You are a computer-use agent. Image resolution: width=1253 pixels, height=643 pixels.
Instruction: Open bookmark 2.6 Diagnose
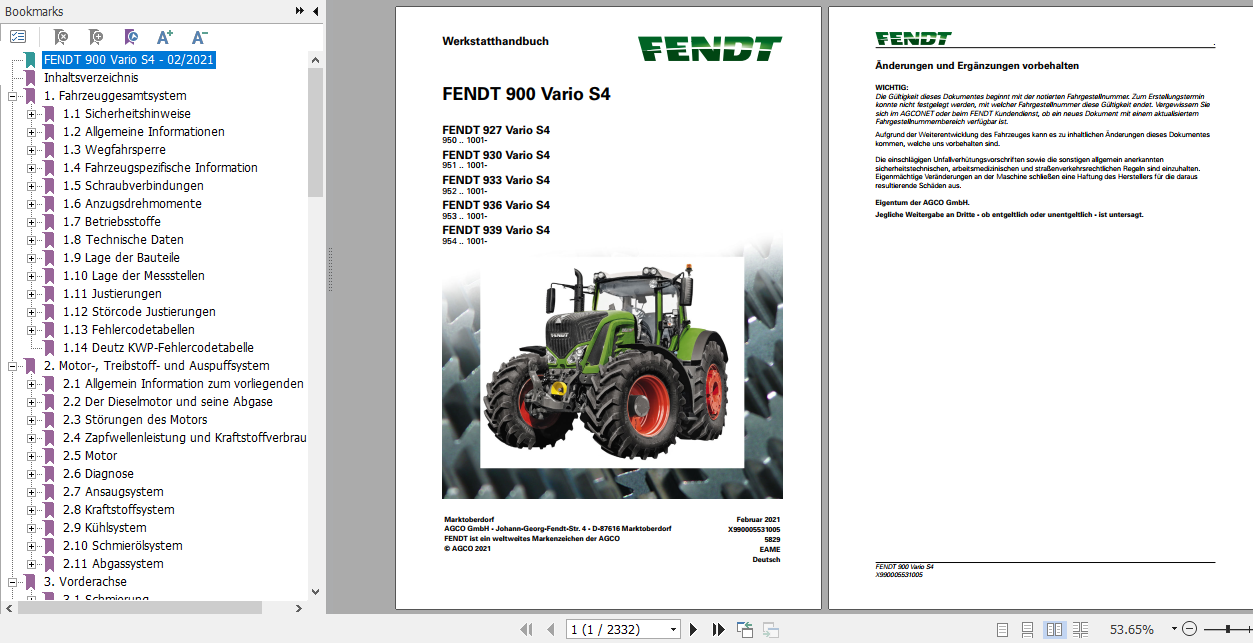coord(98,474)
